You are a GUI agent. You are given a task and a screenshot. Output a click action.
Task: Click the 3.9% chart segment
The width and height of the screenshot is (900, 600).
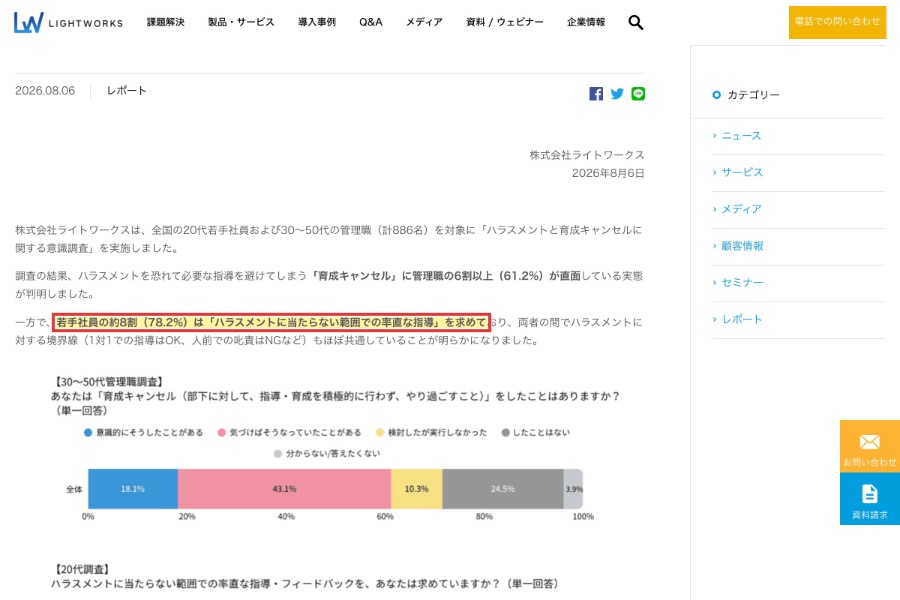pyautogui.click(x=573, y=489)
